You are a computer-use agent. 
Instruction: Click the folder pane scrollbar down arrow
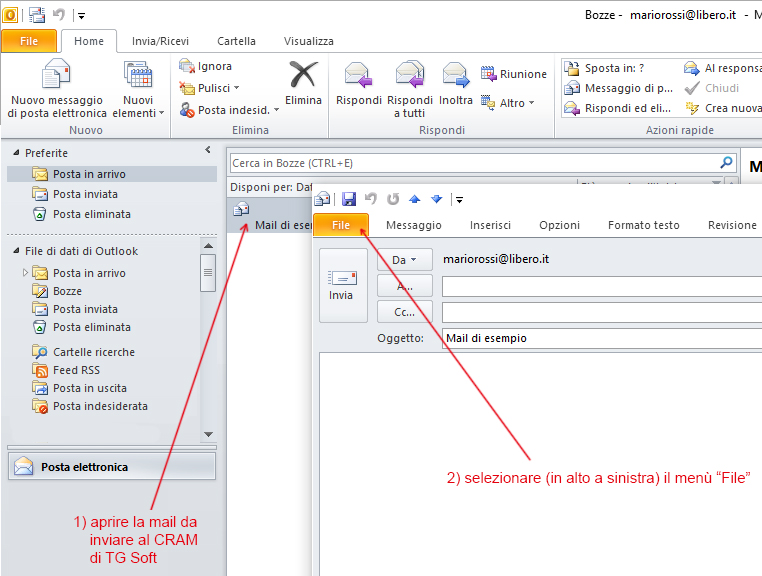click(x=208, y=434)
